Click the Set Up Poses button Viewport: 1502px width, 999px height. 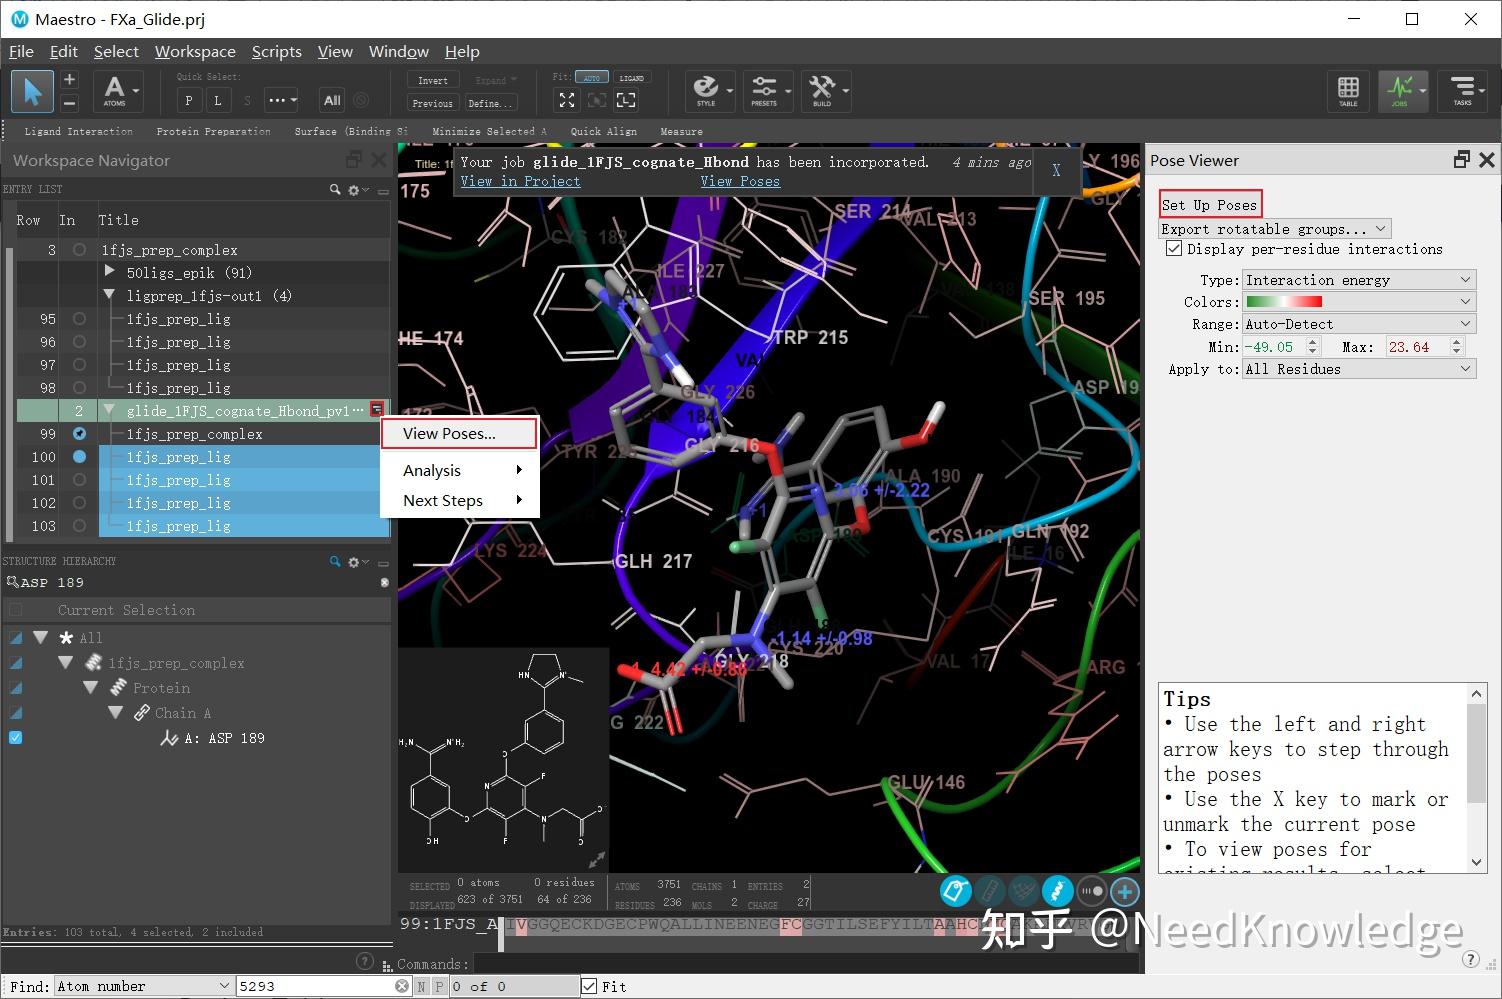[x=1210, y=203]
